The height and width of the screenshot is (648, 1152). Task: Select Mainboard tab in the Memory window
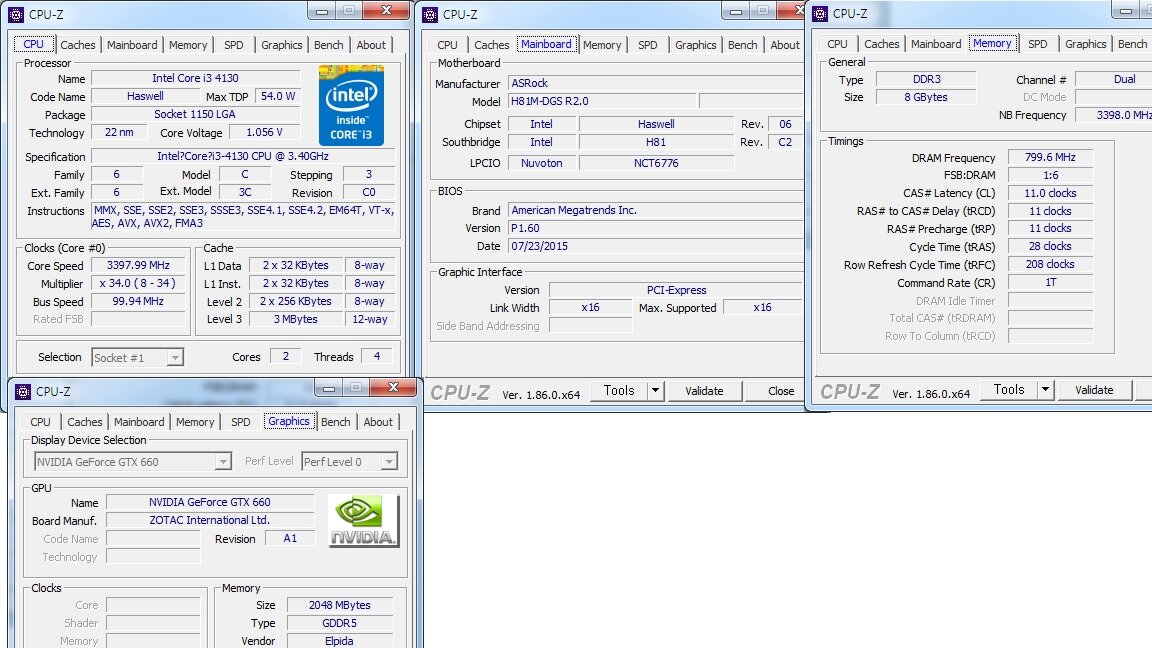(x=936, y=44)
